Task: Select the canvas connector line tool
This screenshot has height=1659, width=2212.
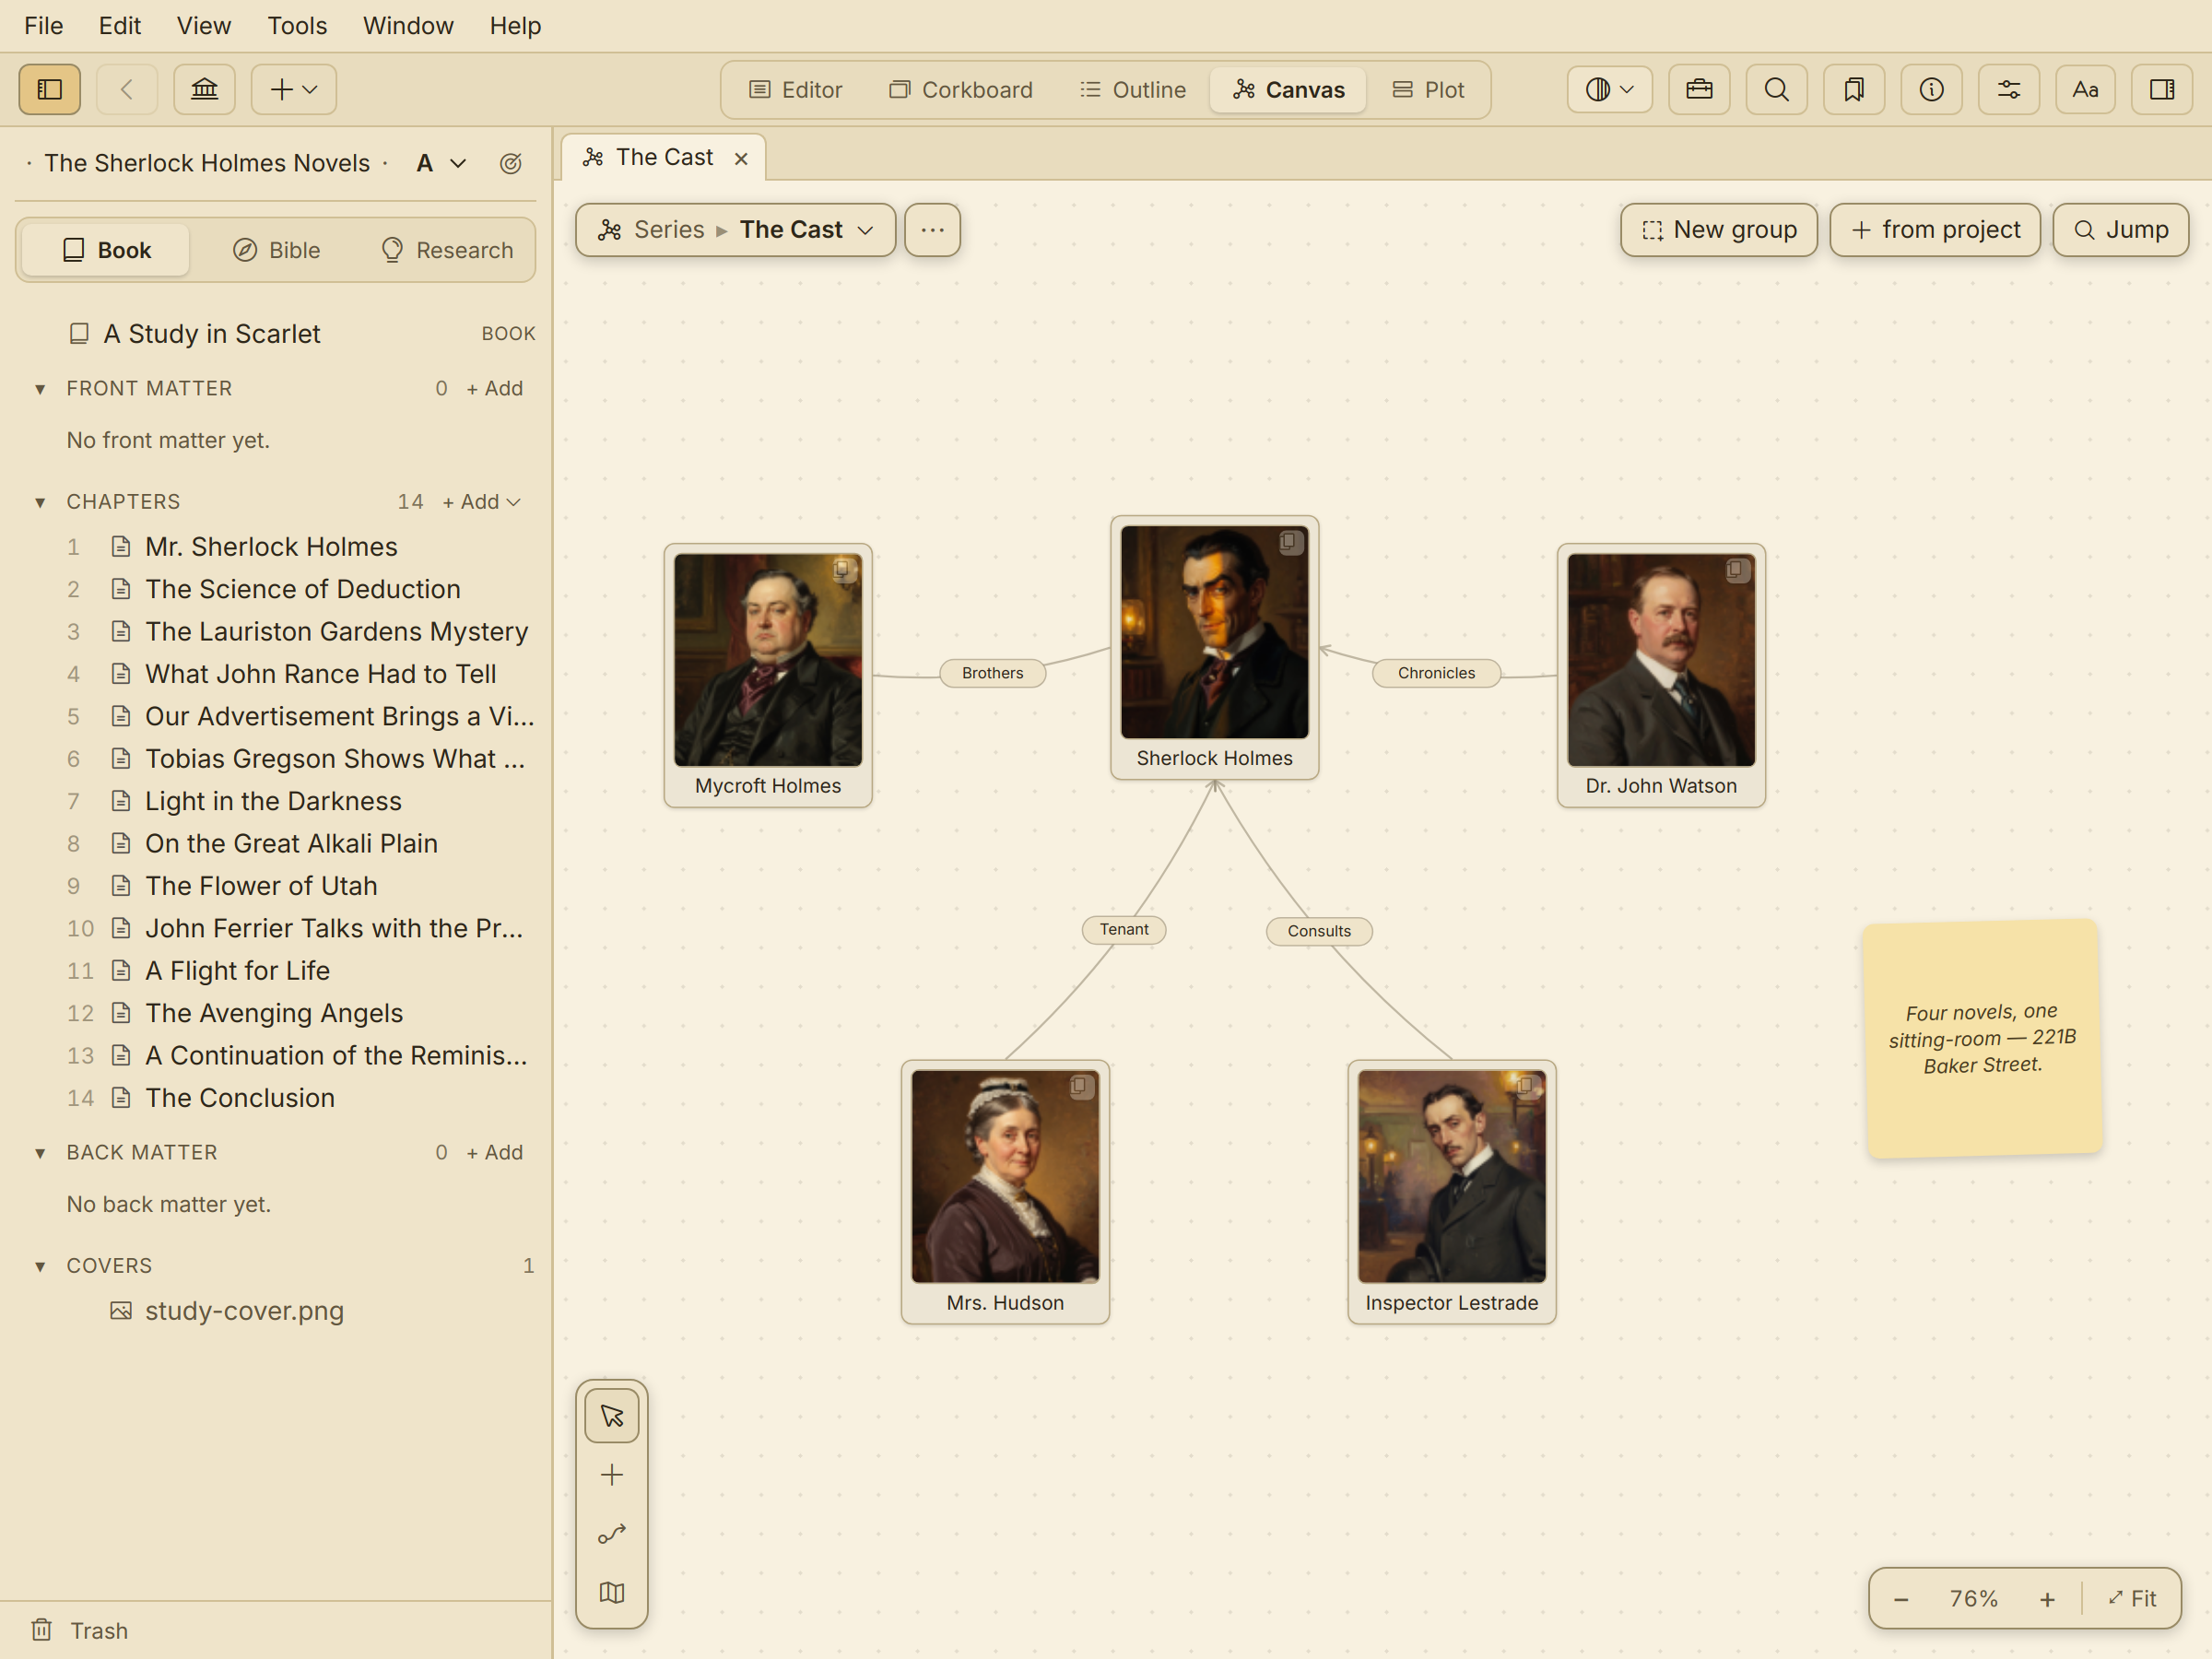Action: [612, 1534]
